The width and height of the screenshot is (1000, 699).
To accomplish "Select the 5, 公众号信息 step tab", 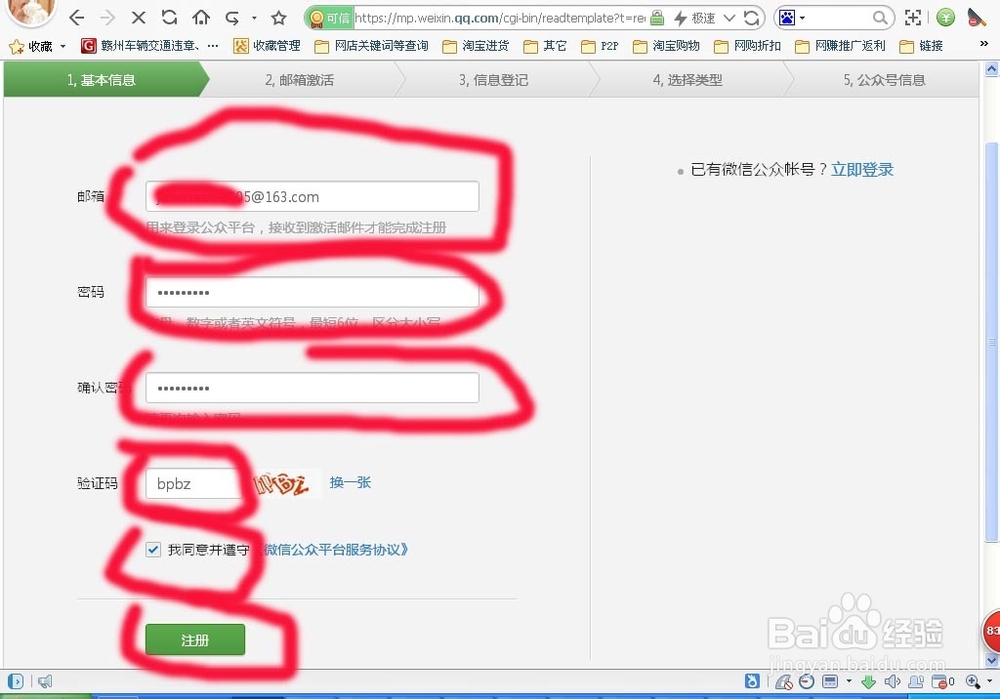I will 884,80.
